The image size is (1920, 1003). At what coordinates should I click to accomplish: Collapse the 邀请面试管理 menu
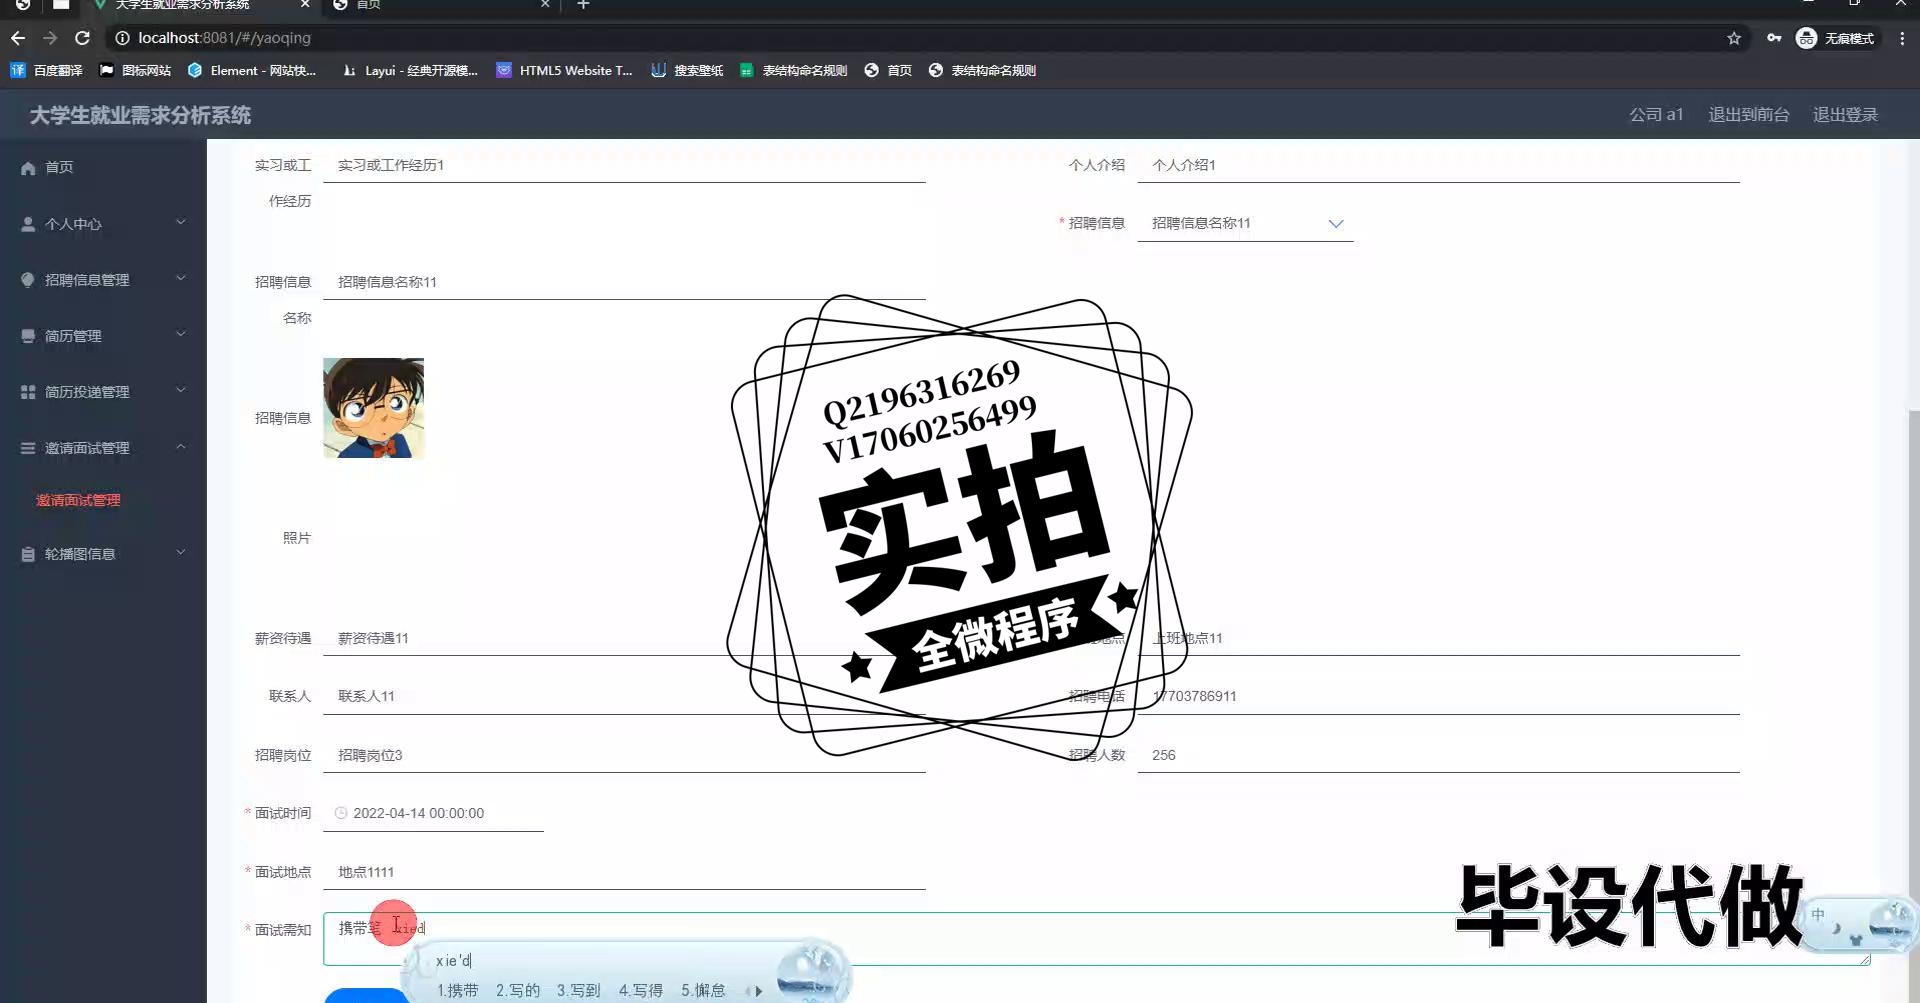(x=103, y=448)
